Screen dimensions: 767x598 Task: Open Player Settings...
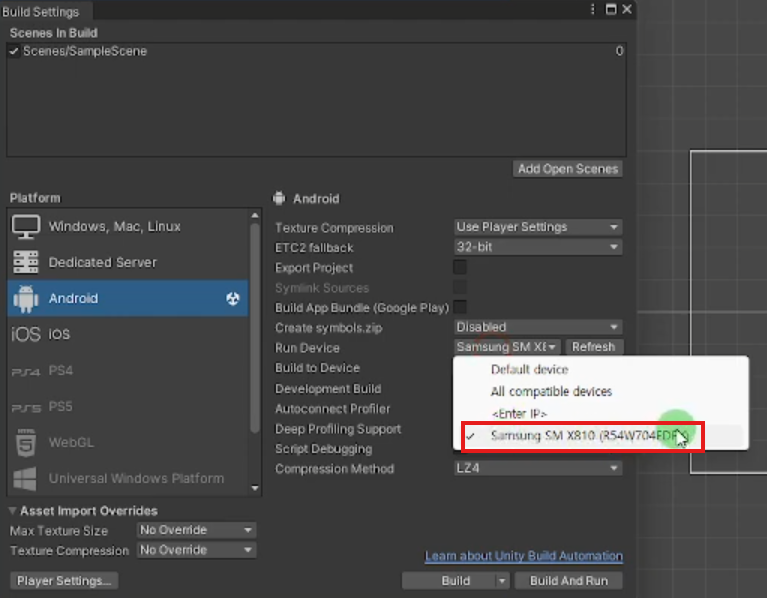click(64, 581)
